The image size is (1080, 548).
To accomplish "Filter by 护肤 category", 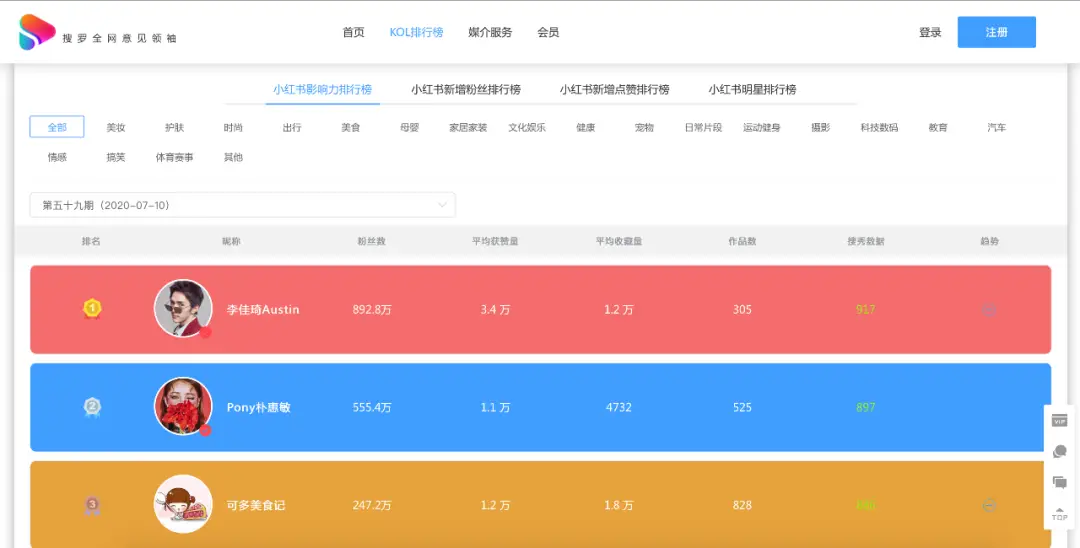I will (174, 127).
